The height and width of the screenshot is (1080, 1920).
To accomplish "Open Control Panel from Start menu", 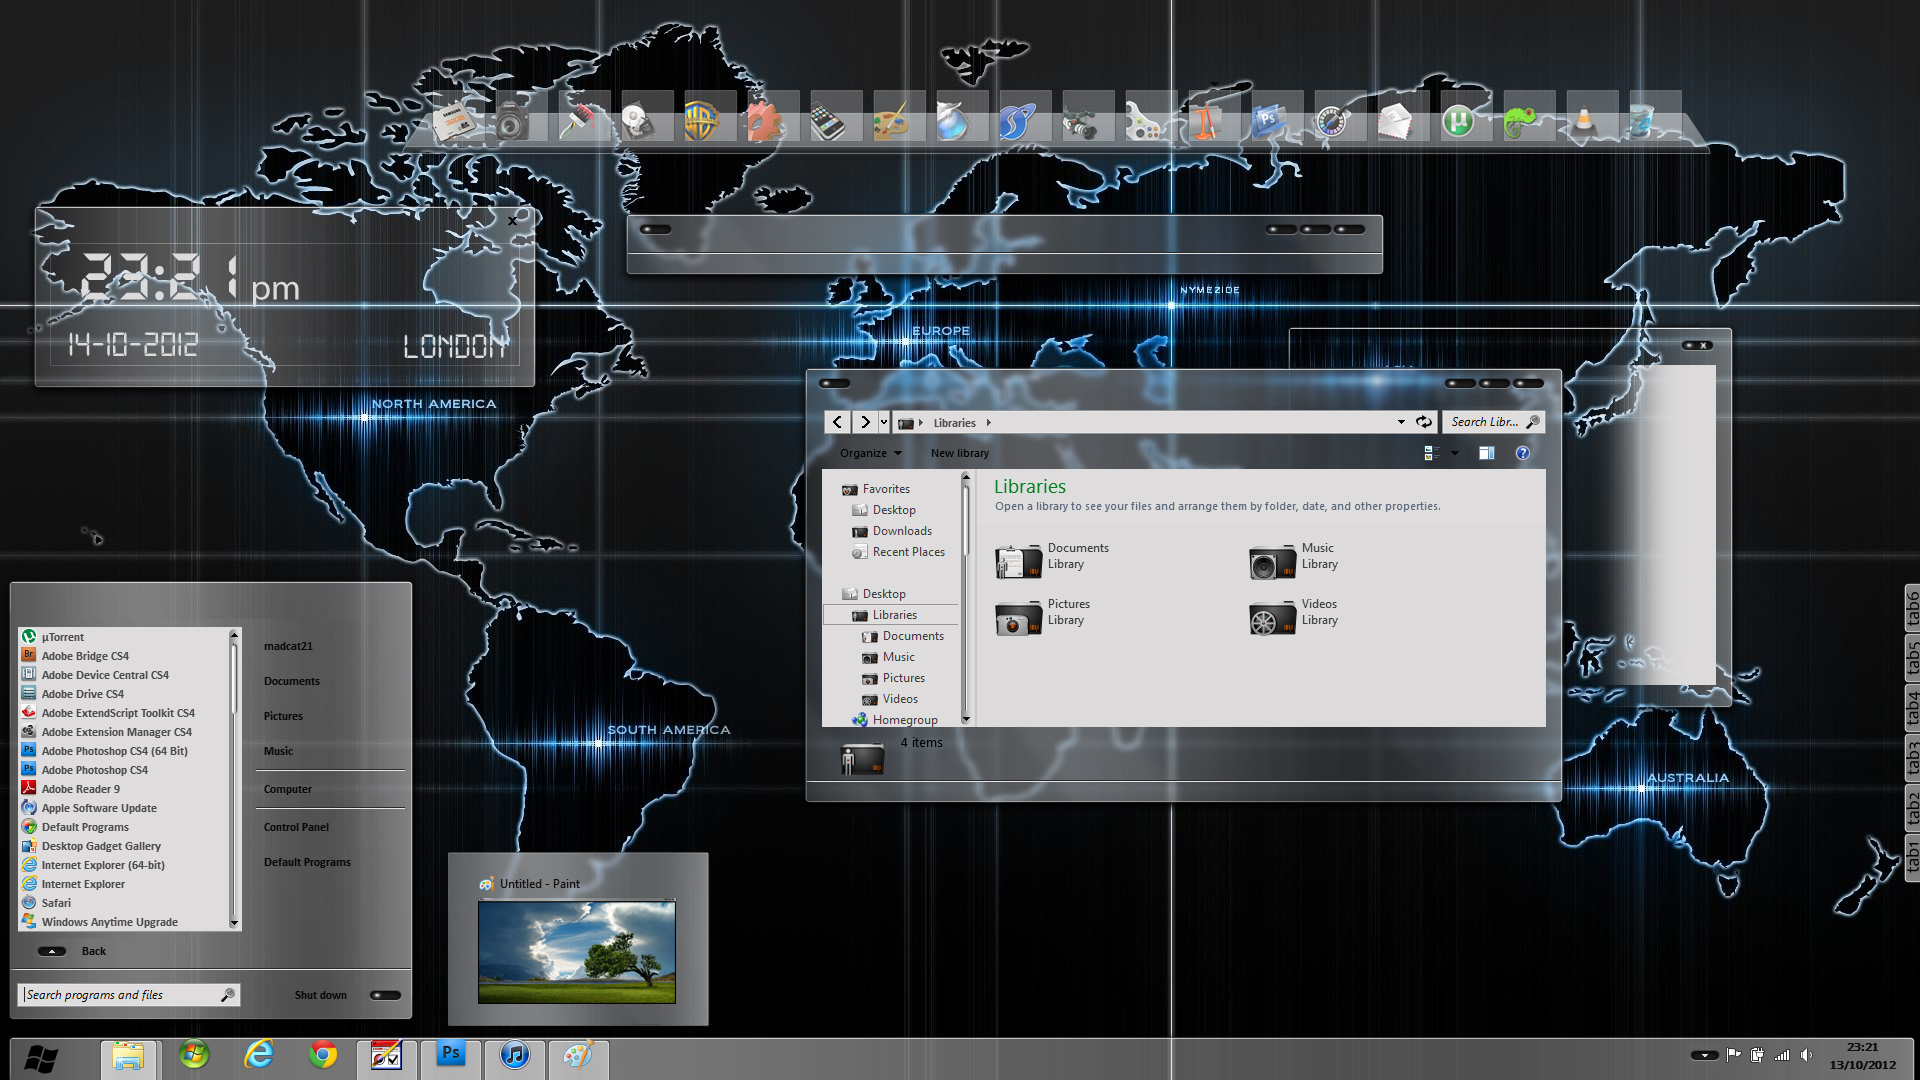I will pyautogui.click(x=296, y=827).
